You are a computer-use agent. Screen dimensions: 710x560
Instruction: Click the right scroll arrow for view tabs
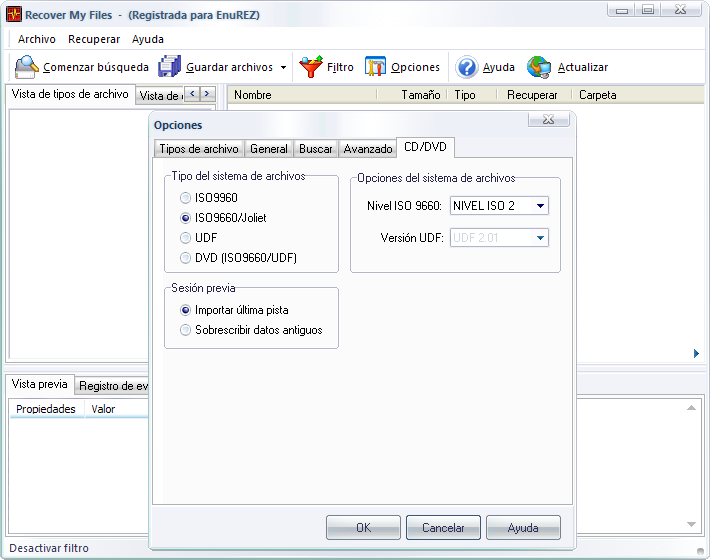point(207,94)
